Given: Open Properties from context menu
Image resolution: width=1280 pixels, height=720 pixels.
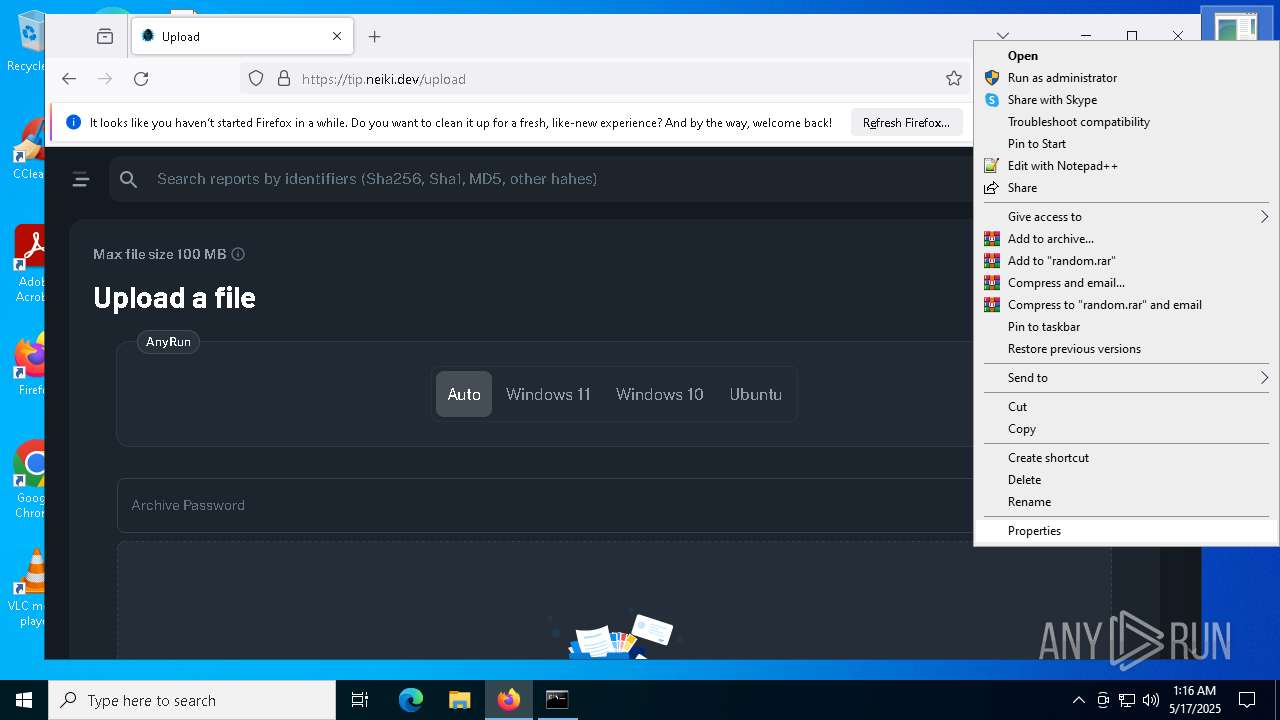Looking at the screenshot, I should point(1126,531).
